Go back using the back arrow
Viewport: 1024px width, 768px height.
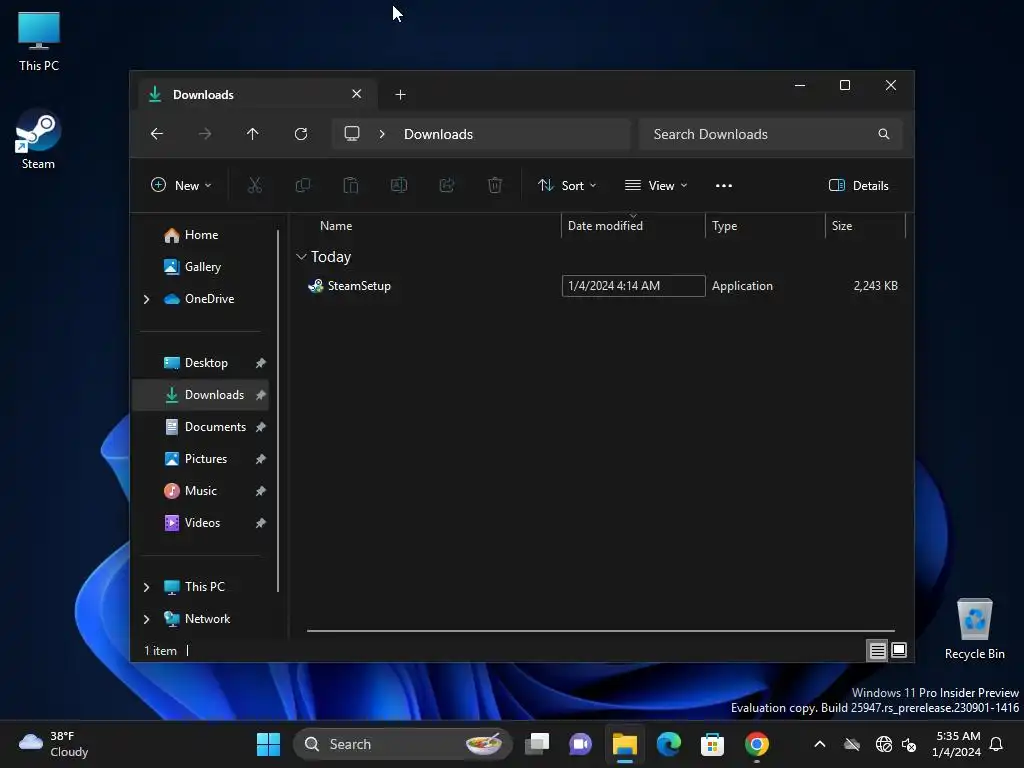(157, 134)
